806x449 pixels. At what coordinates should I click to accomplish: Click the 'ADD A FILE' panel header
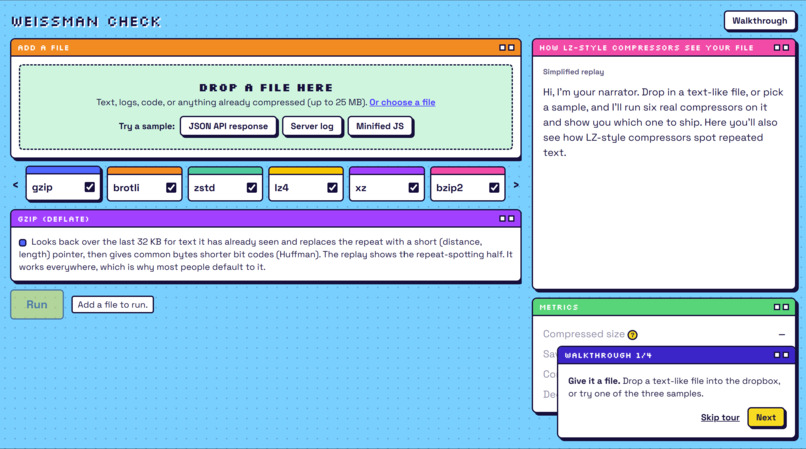[266, 48]
